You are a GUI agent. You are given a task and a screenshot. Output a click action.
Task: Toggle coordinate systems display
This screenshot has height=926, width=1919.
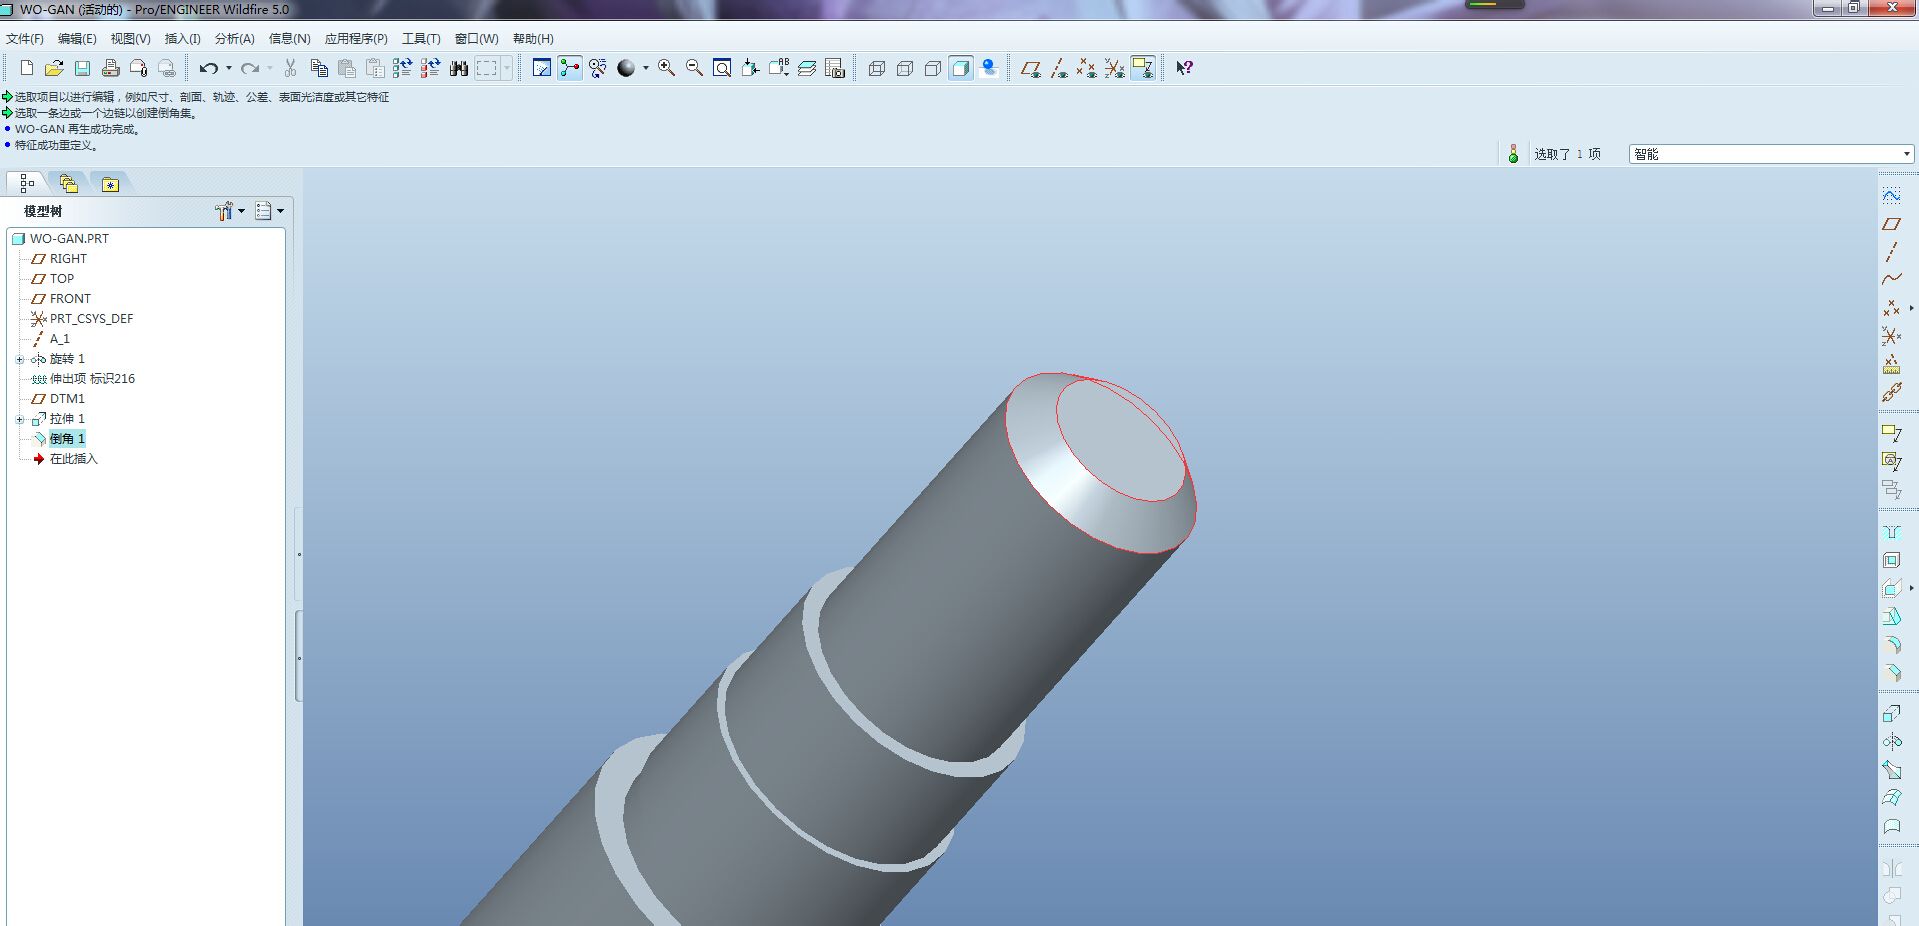(1114, 68)
